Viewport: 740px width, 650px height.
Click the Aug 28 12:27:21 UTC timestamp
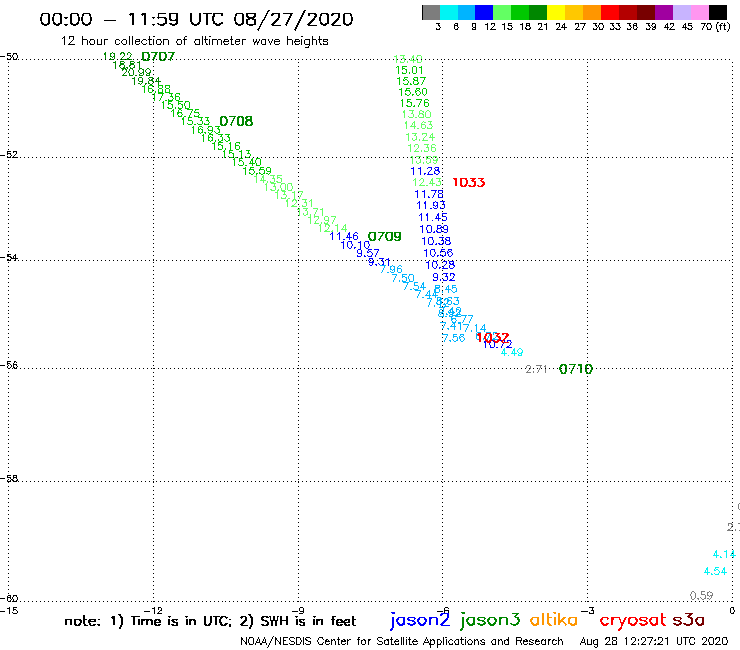[x=654, y=642]
